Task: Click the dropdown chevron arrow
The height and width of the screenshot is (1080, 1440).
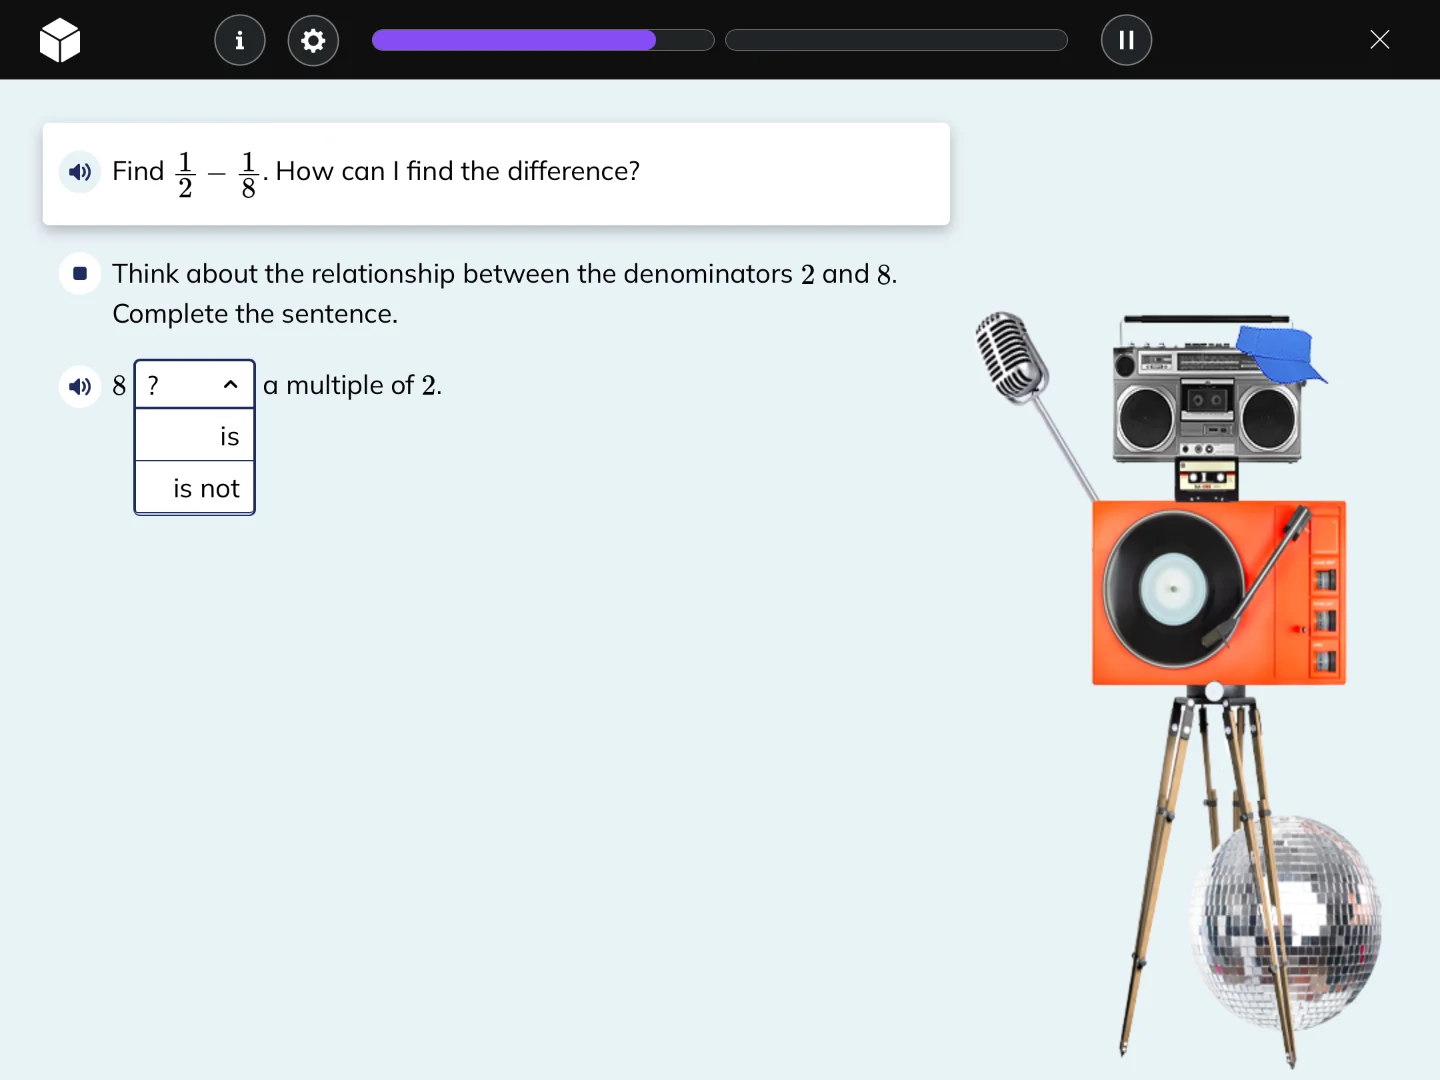Action: click(x=231, y=385)
